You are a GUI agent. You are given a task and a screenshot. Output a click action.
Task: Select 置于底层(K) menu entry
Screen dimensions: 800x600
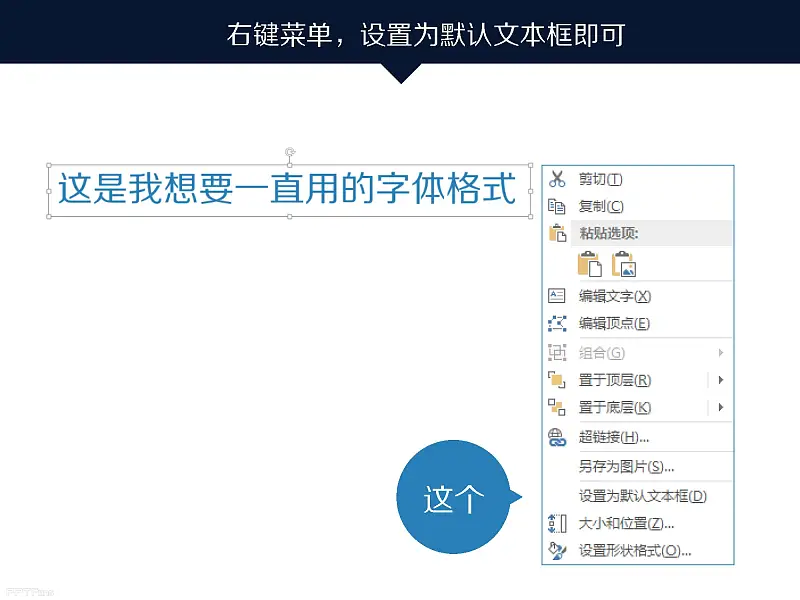coord(638,407)
